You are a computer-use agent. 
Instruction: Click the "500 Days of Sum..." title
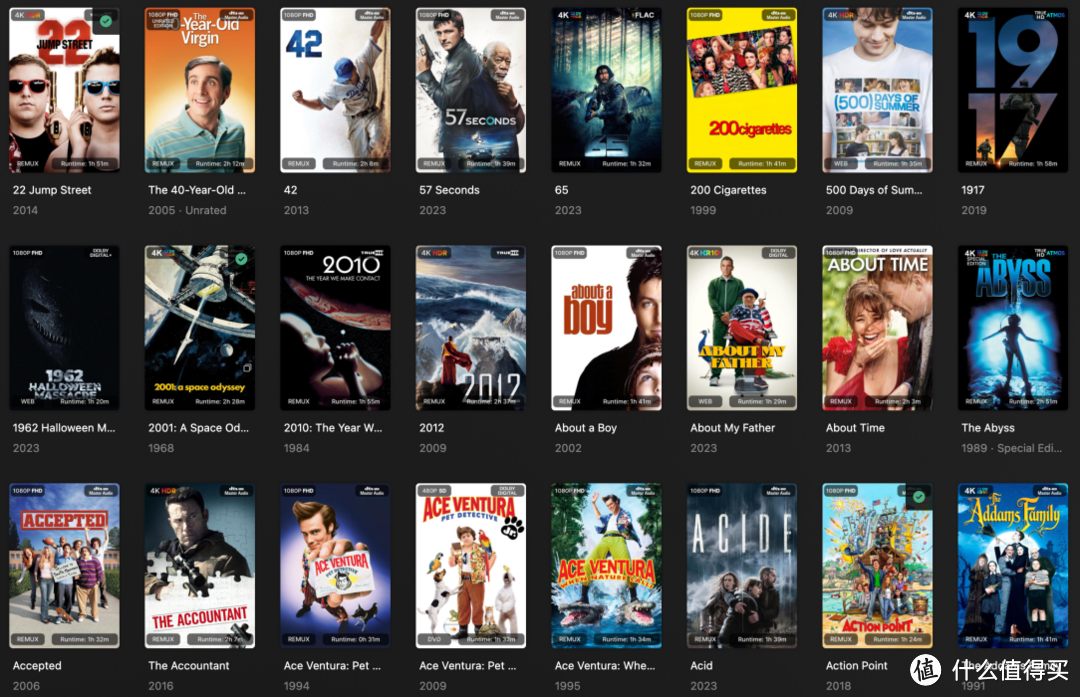pyautogui.click(x=874, y=190)
